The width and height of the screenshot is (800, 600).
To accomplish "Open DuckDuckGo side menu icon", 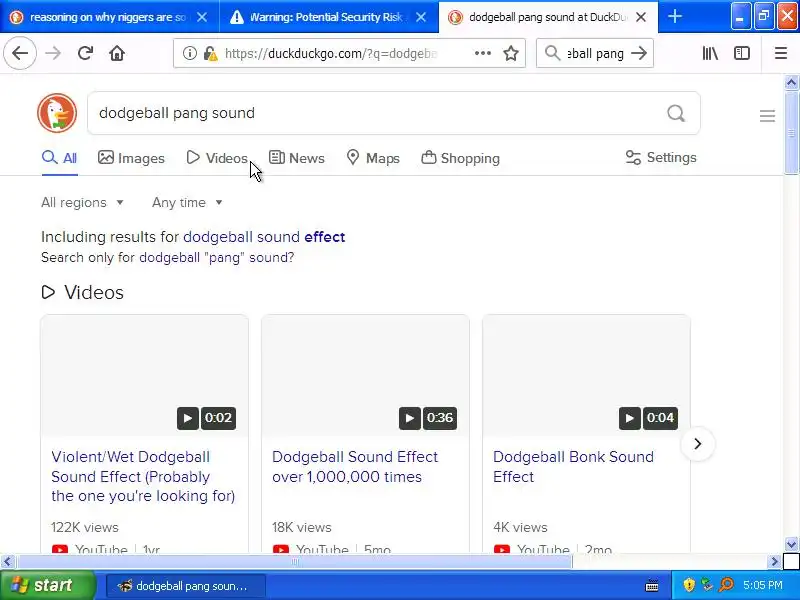I will coord(767,116).
